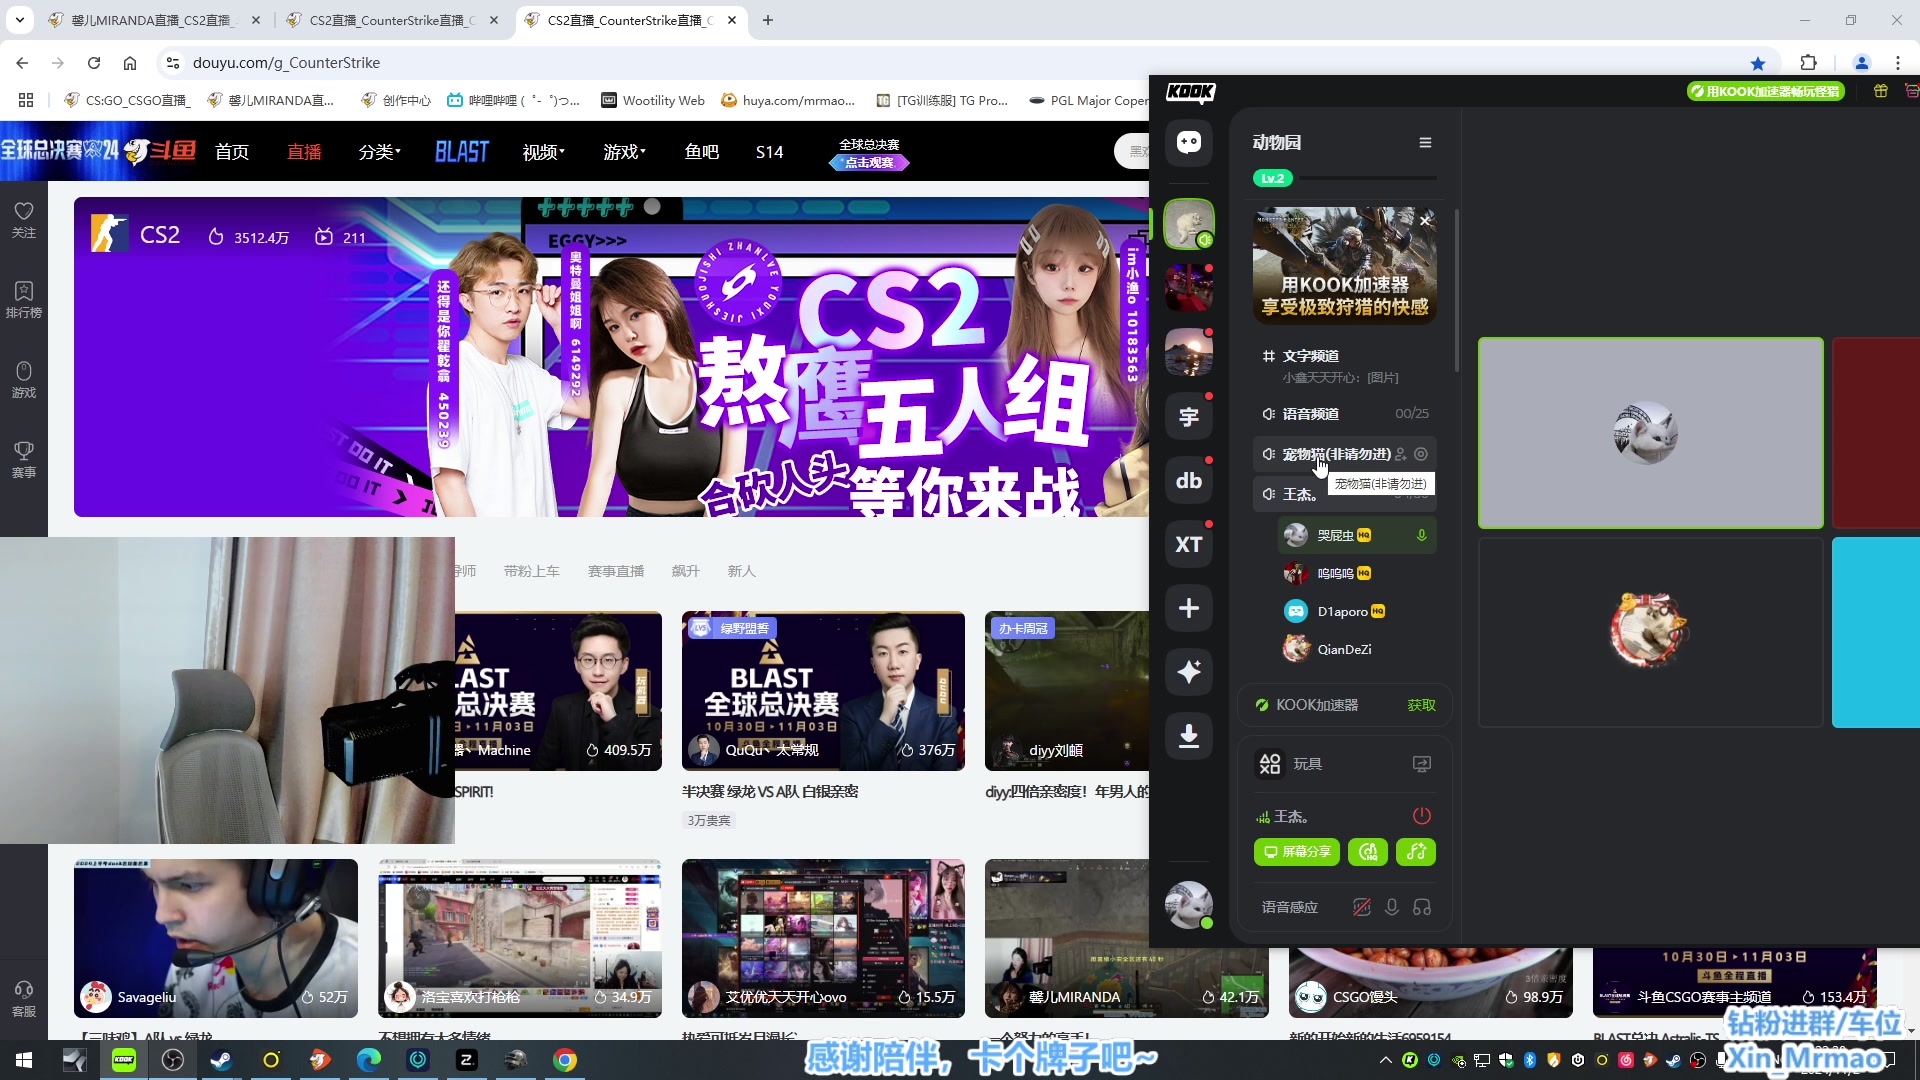
Task: Click screen projection icon beside 玩具
Action: click(1421, 764)
